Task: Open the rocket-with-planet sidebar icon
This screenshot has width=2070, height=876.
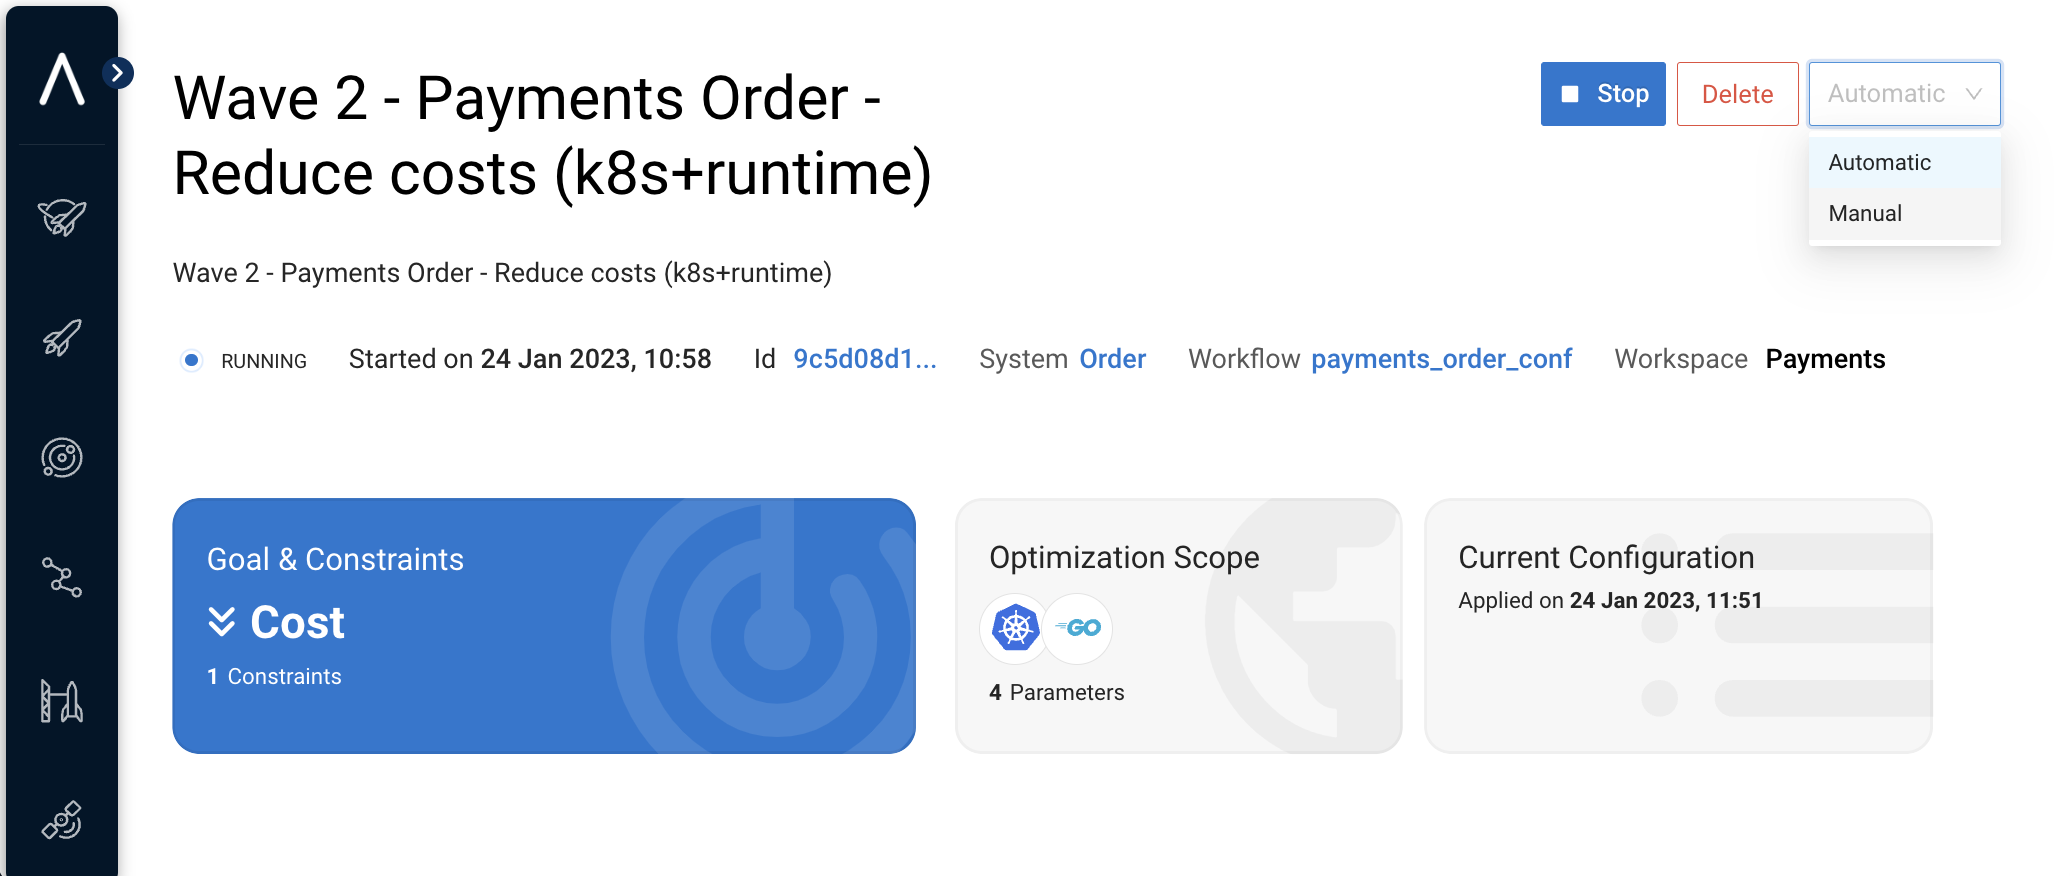Action: click(62, 217)
